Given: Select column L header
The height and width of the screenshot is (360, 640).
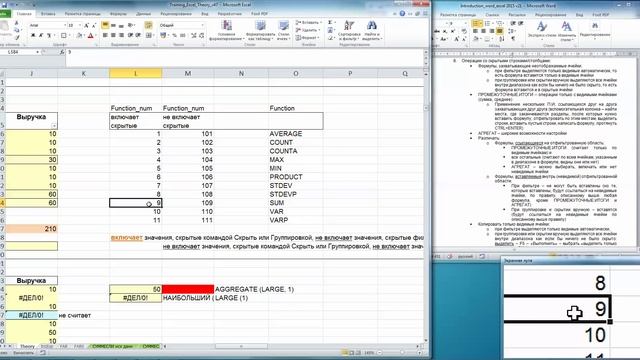Looking at the screenshot, I should [136, 73].
